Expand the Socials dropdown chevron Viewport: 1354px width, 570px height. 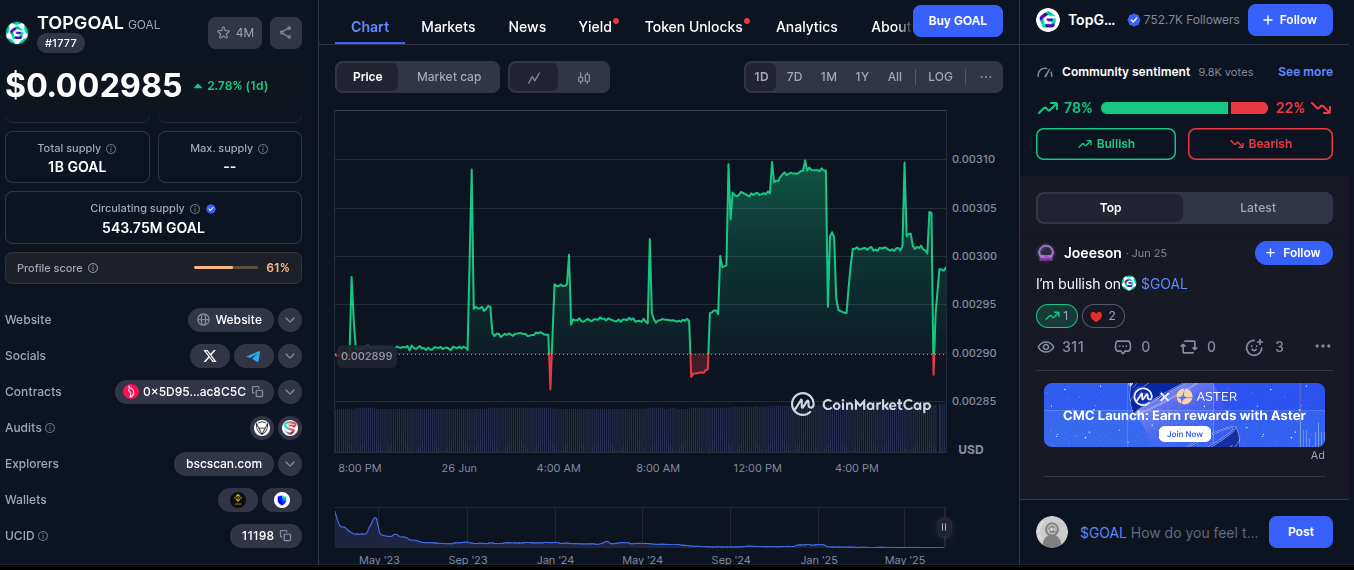click(x=290, y=356)
